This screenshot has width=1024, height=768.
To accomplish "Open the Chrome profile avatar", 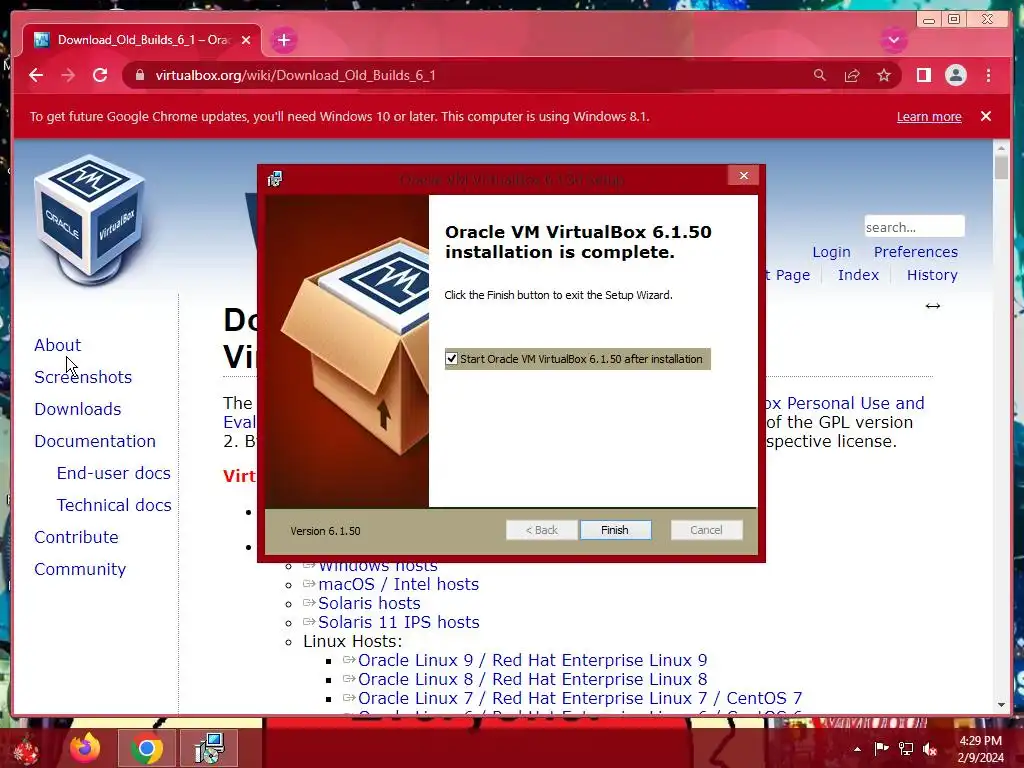I will pos(955,75).
